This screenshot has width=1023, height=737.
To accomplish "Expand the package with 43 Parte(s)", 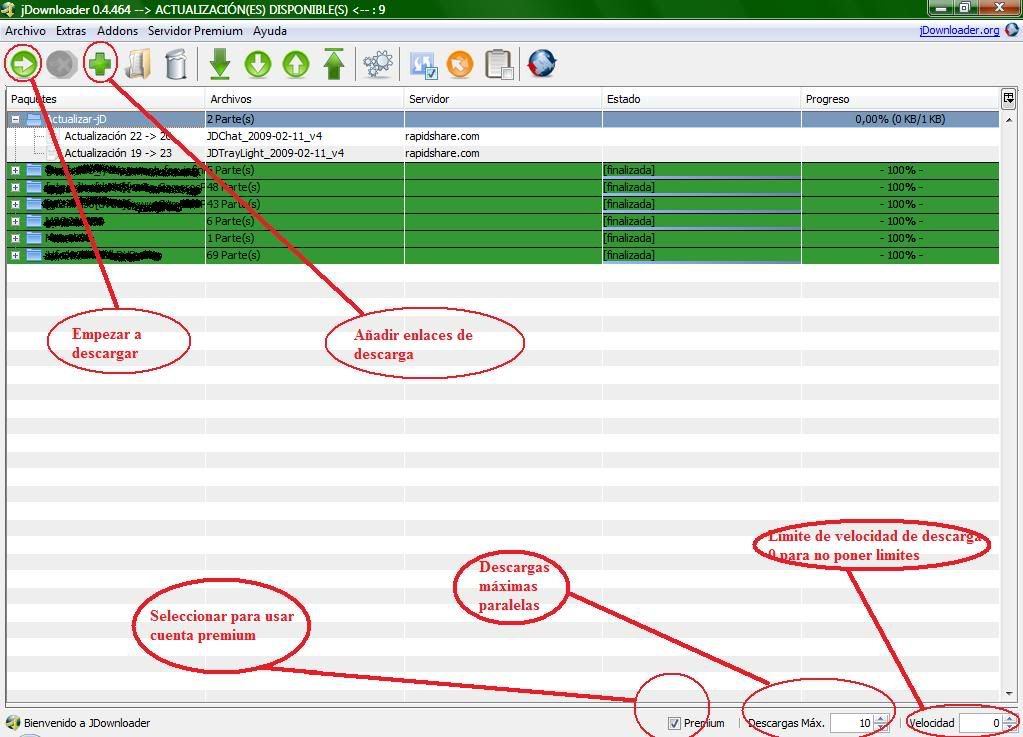I will 15,204.
